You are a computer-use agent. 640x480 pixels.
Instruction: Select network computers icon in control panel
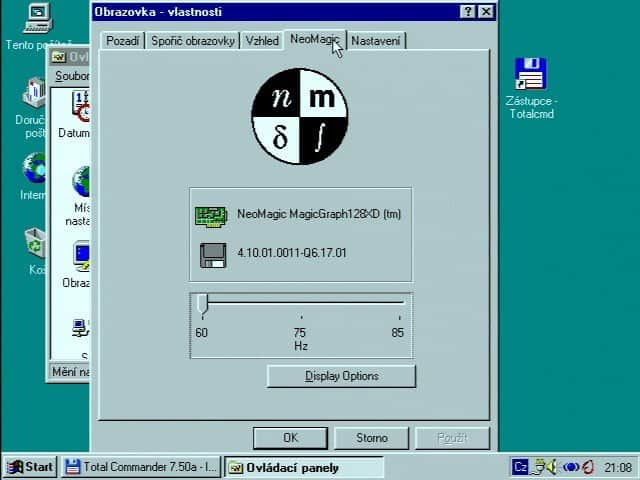[x=81, y=328]
